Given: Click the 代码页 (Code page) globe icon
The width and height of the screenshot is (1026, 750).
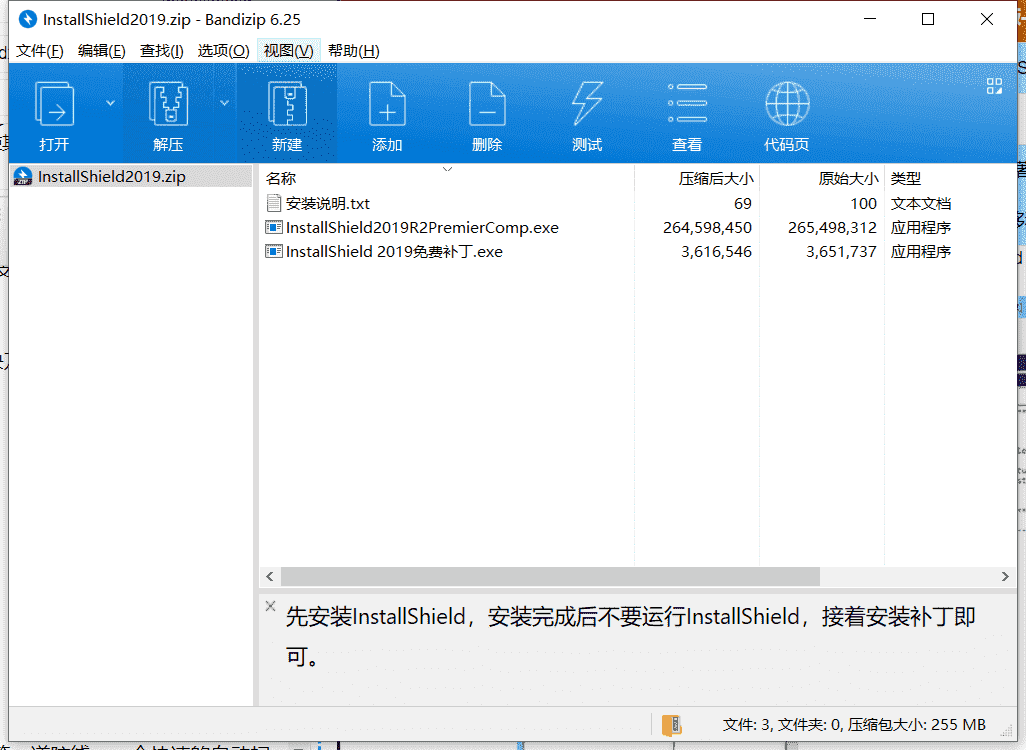Looking at the screenshot, I should click(787, 103).
